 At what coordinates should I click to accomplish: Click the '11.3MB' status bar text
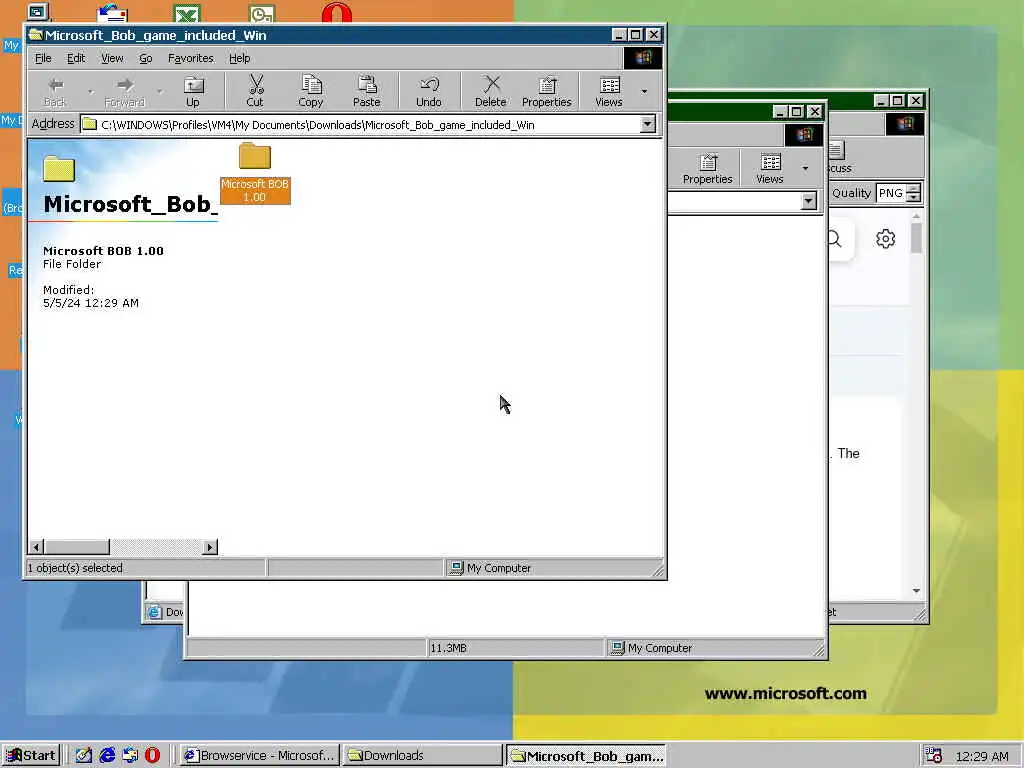(448, 648)
